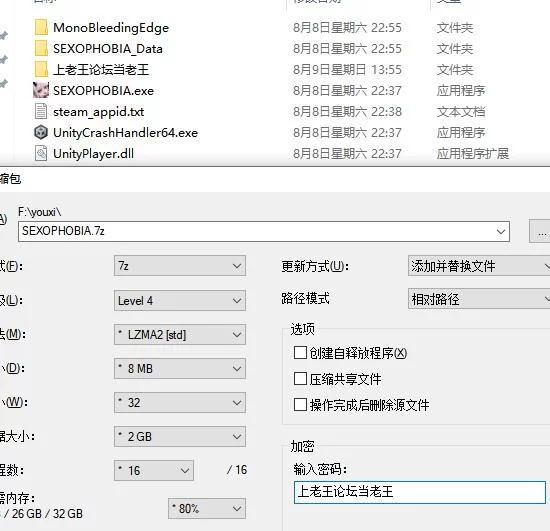This screenshot has width=550, height=531.
Task: Click the F:\youxi\ path label
Action: point(40,212)
